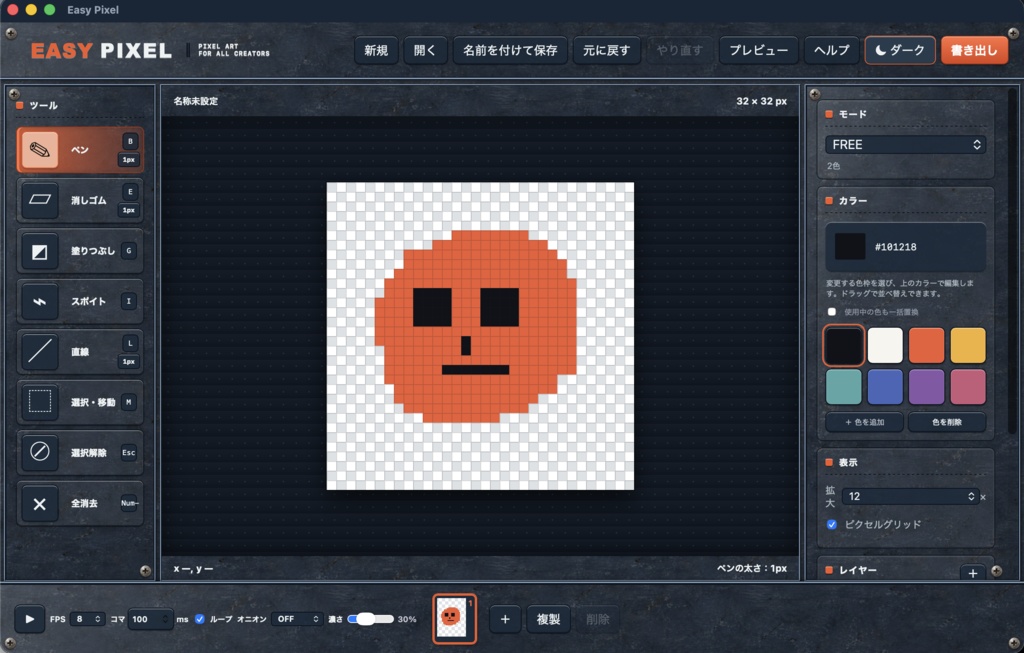
Task: Add a new layer with plus icon
Action: click(972, 573)
